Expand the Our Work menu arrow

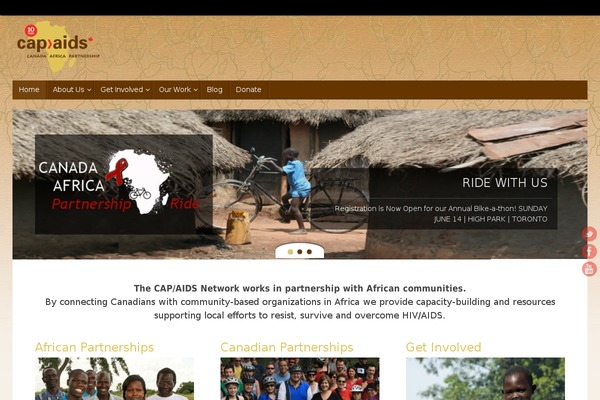[196, 90]
